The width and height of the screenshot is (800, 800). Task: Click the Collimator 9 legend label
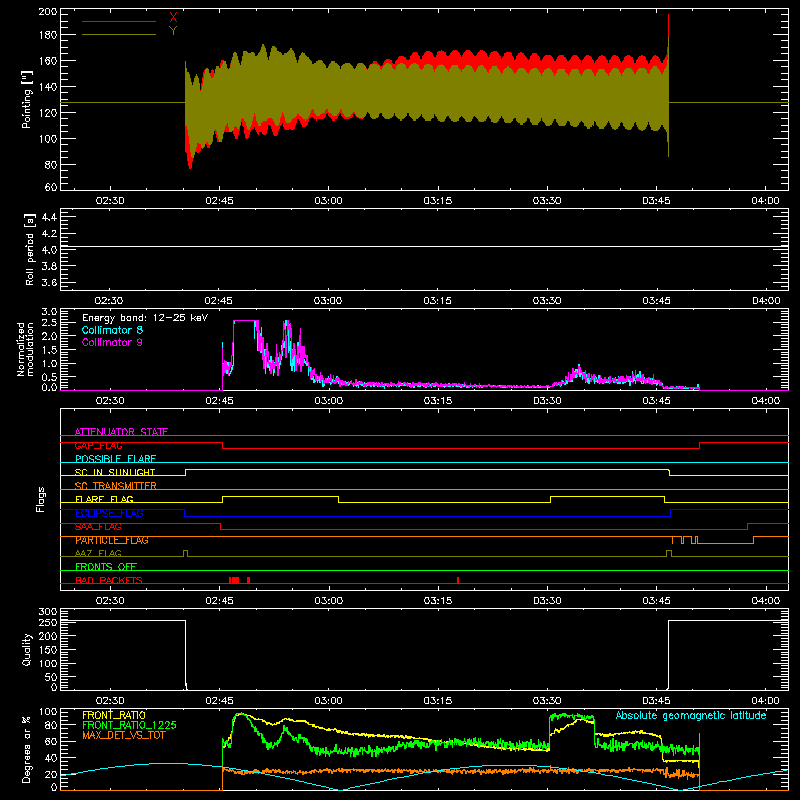pyautogui.click(x=112, y=342)
